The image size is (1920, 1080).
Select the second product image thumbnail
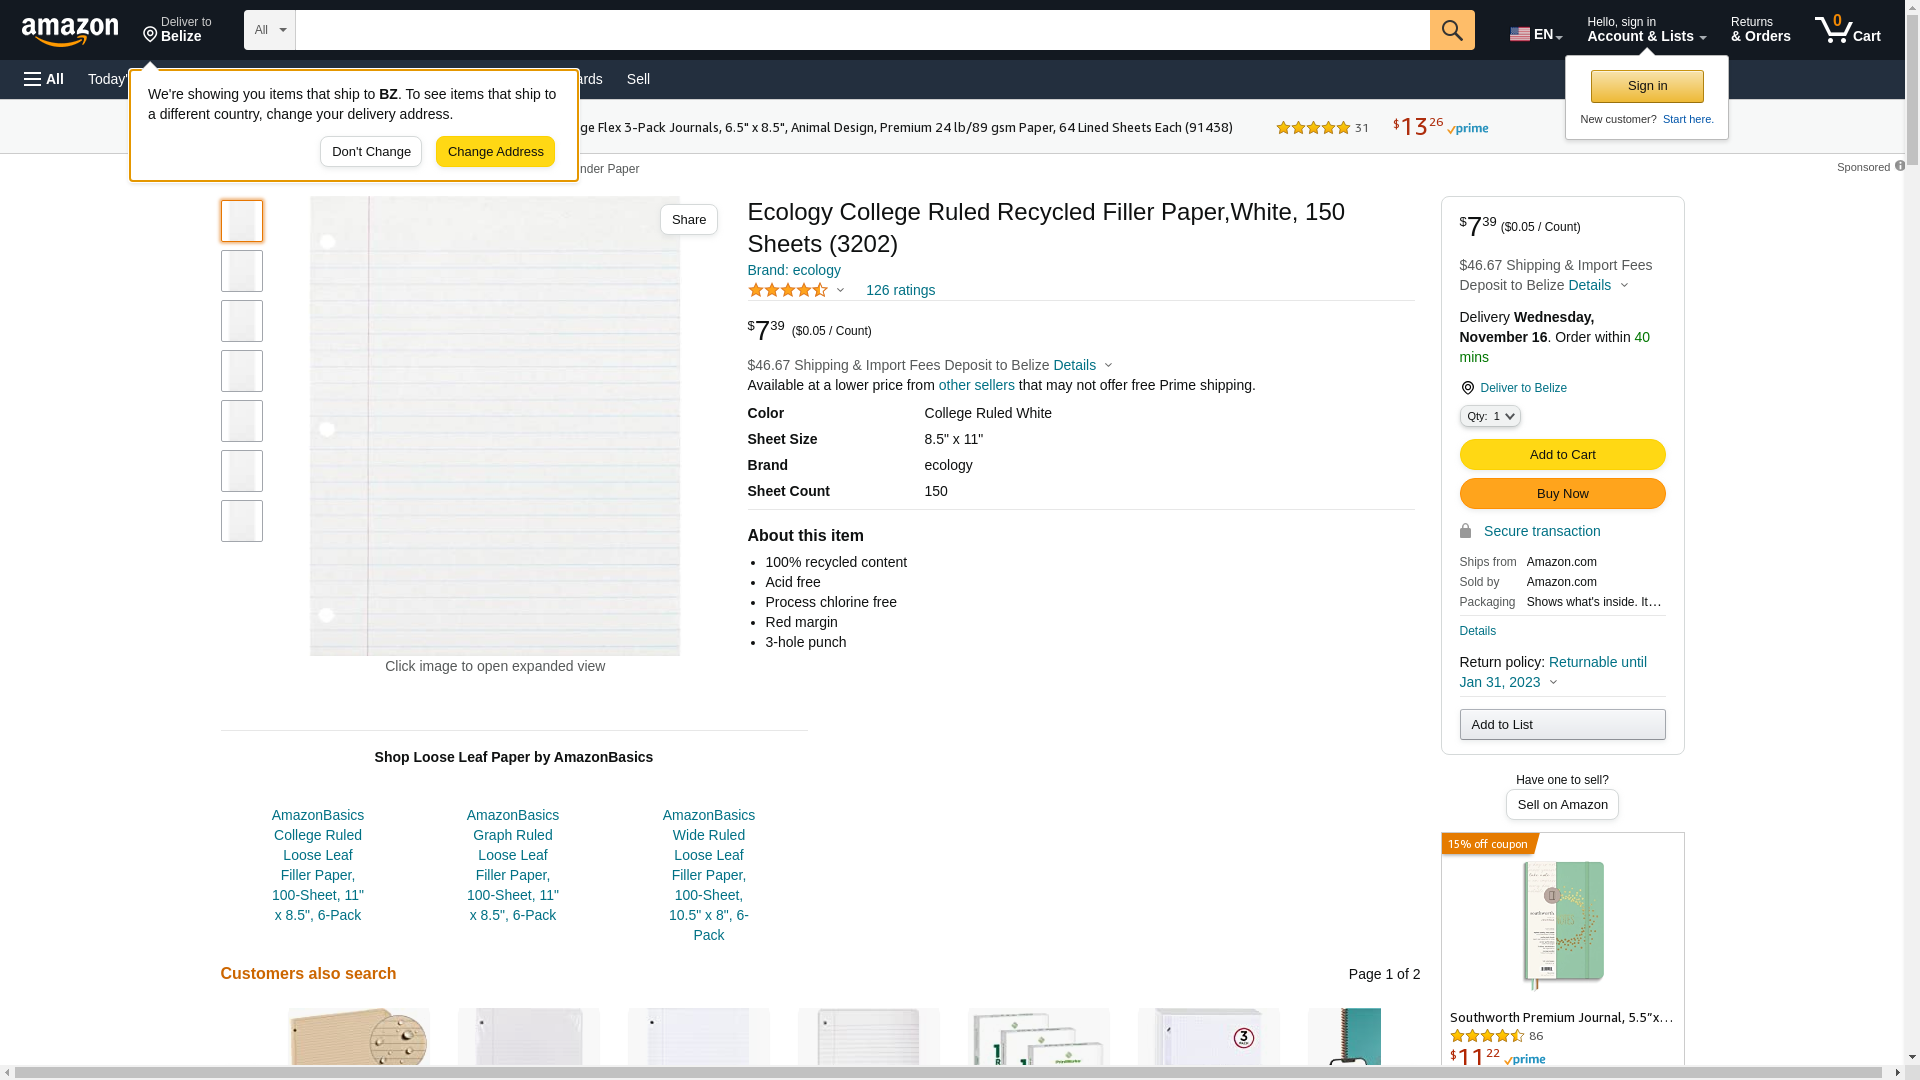pos(242,271)
